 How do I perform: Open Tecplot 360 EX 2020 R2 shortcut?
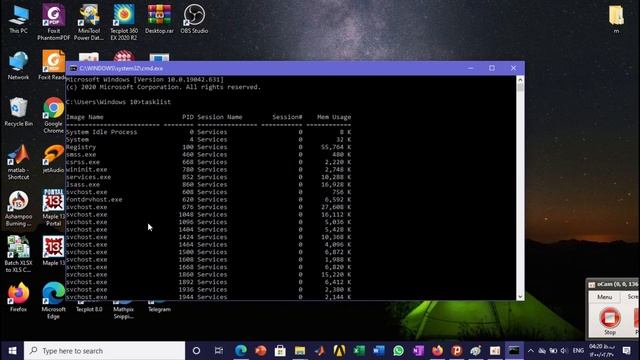coord(124,22)
